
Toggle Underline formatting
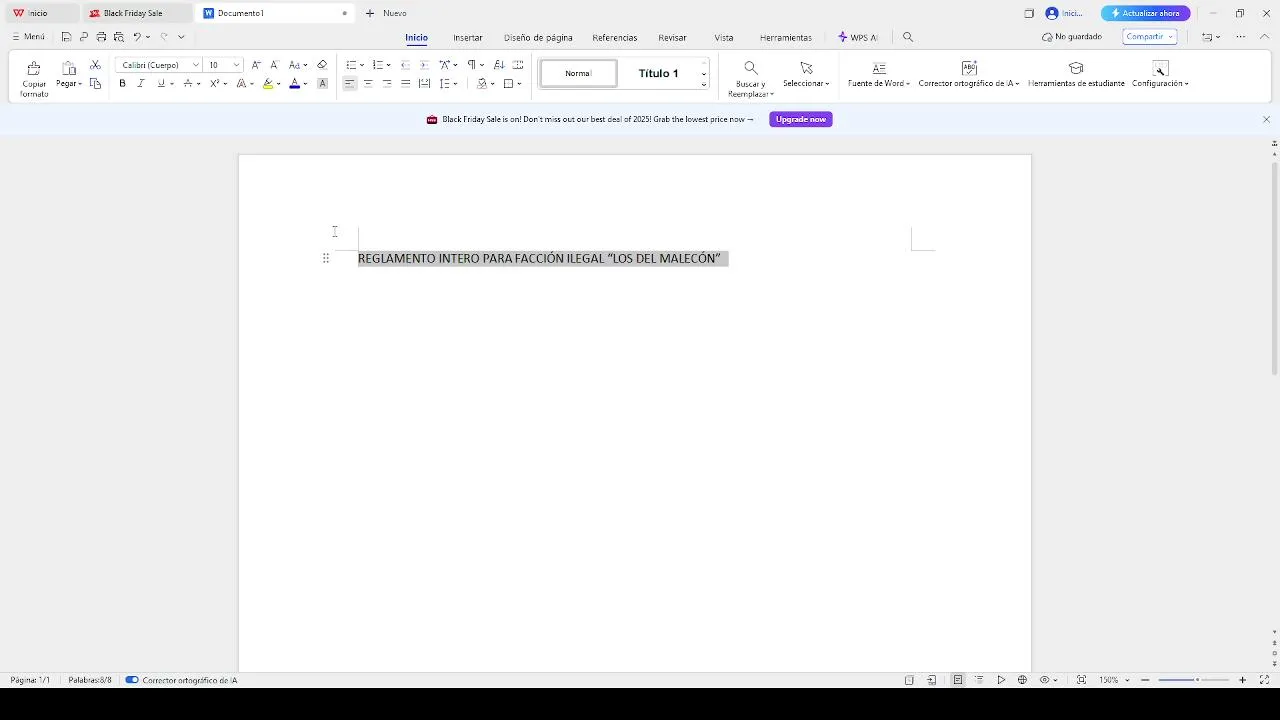(160, 84)
